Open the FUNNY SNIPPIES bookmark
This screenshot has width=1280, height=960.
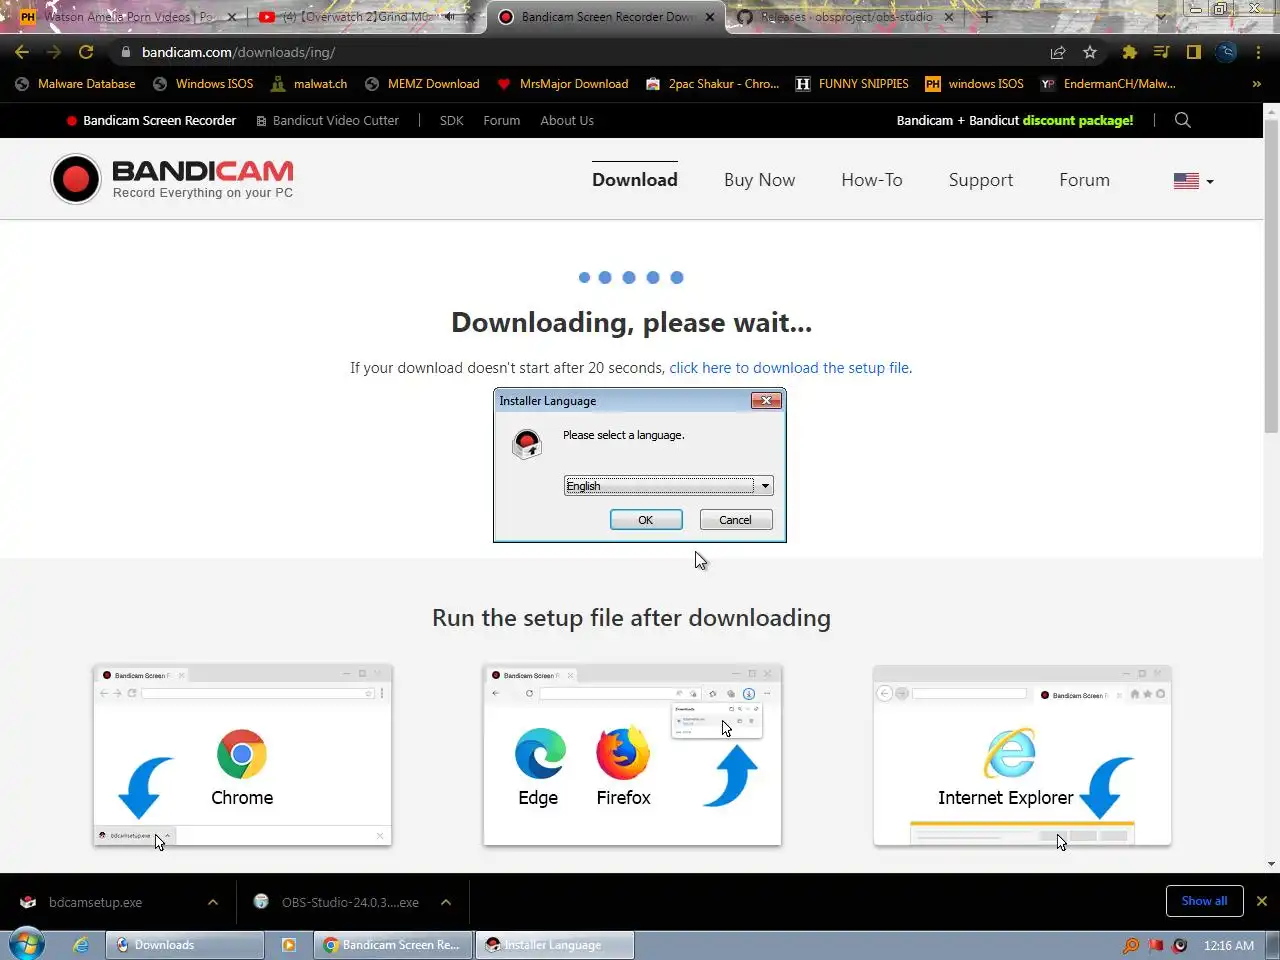[852, 84]
